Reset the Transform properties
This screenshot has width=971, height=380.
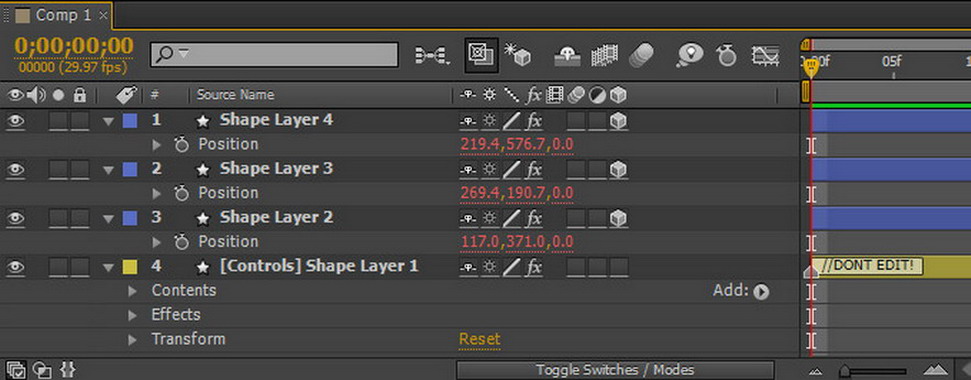pyautogui.click(x=479, y=339)
